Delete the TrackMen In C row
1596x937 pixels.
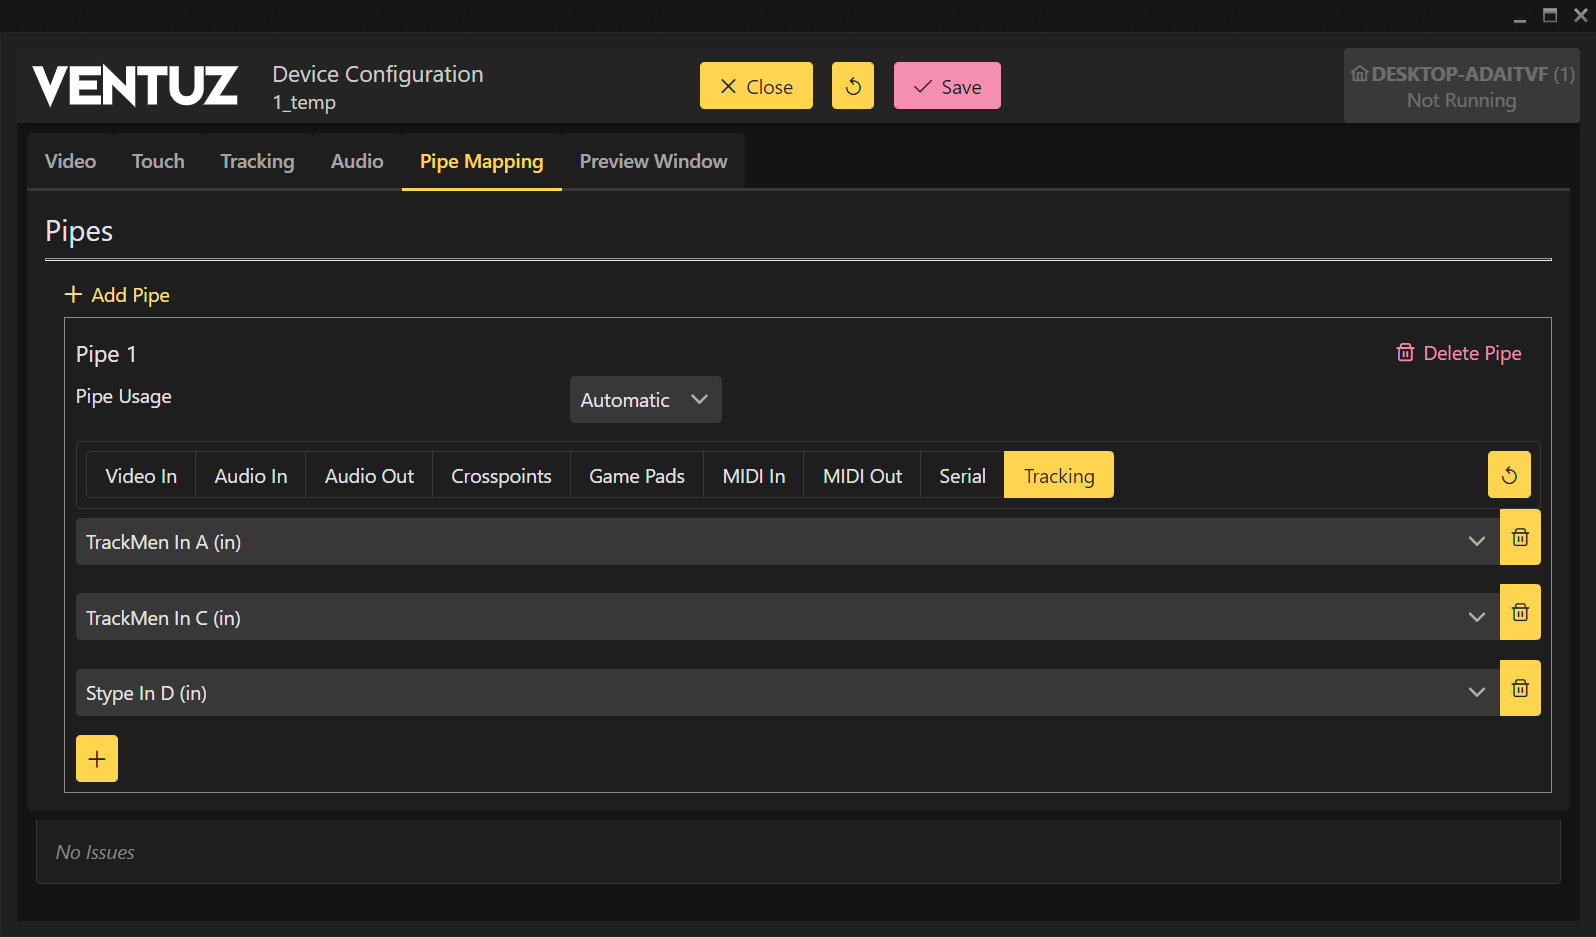coord(1520,613)
